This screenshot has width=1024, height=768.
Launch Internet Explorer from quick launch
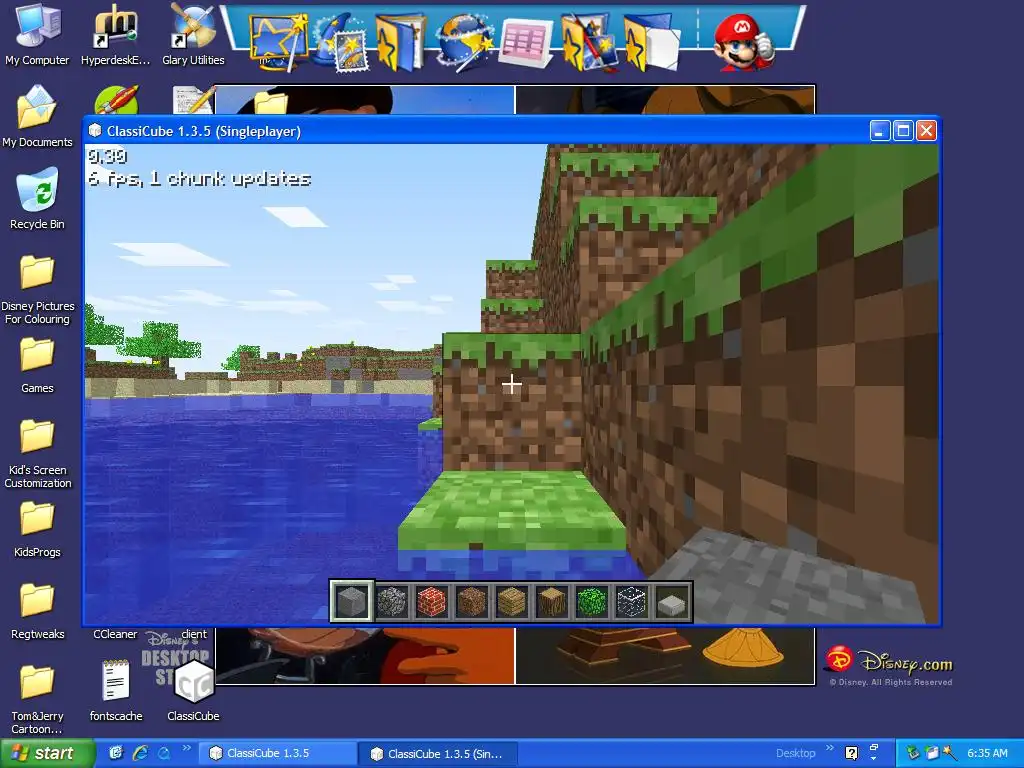click(140, 754)
